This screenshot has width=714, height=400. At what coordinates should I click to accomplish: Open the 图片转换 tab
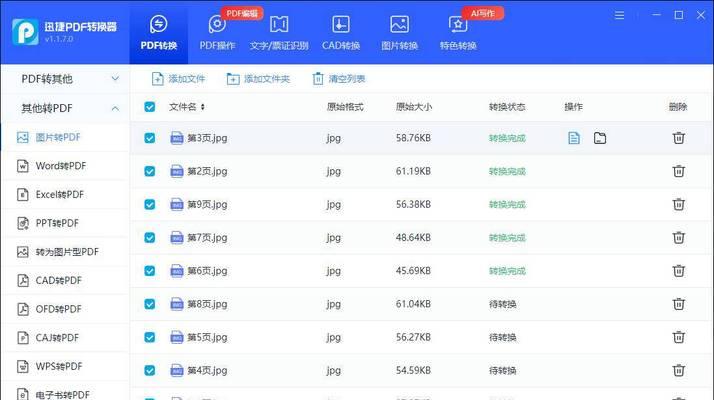point(399,33)
